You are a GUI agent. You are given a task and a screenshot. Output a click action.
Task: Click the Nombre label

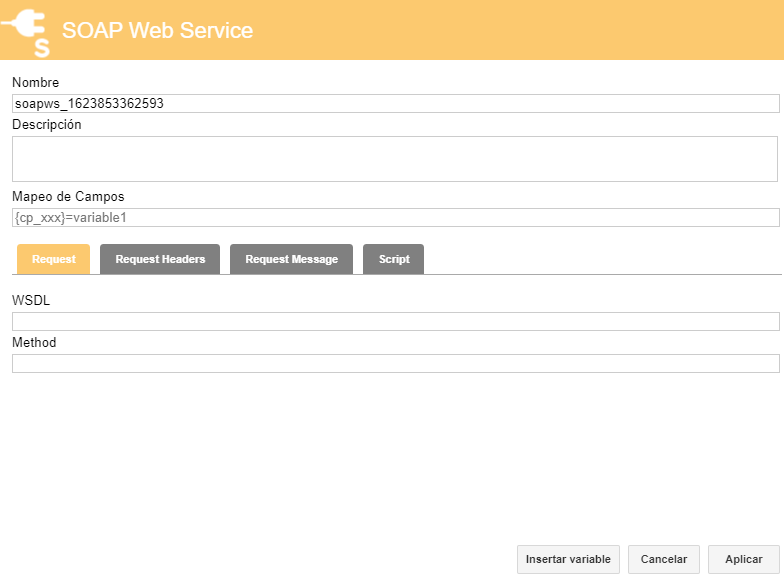pos(36,82)
